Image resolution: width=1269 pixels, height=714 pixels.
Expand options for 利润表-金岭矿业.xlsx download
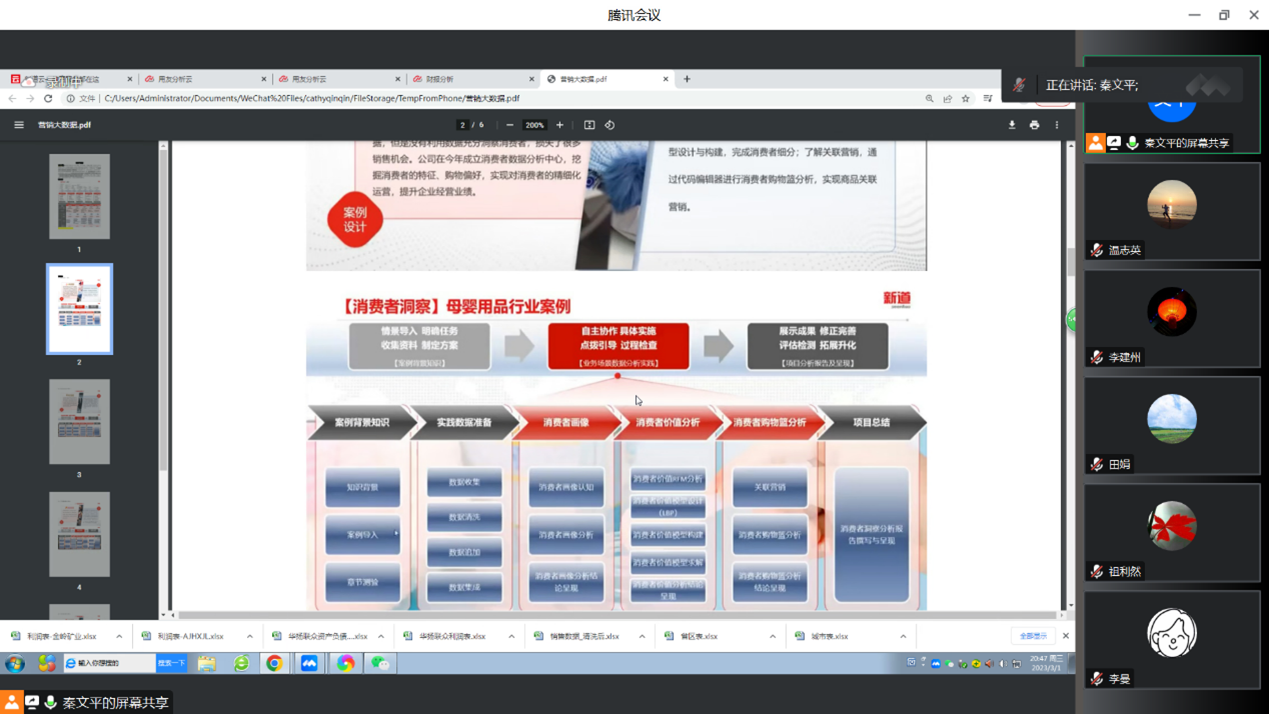[x=119, y=636]
